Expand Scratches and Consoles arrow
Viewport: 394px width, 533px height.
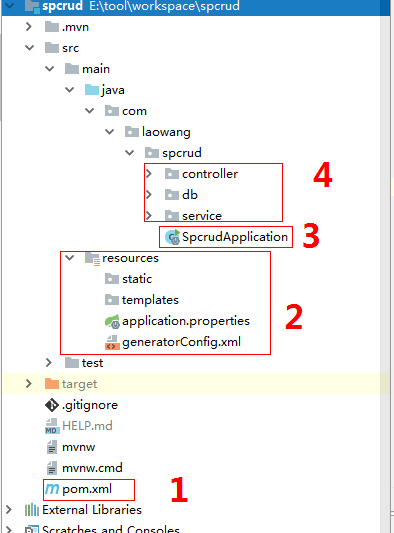coord(9,530)
